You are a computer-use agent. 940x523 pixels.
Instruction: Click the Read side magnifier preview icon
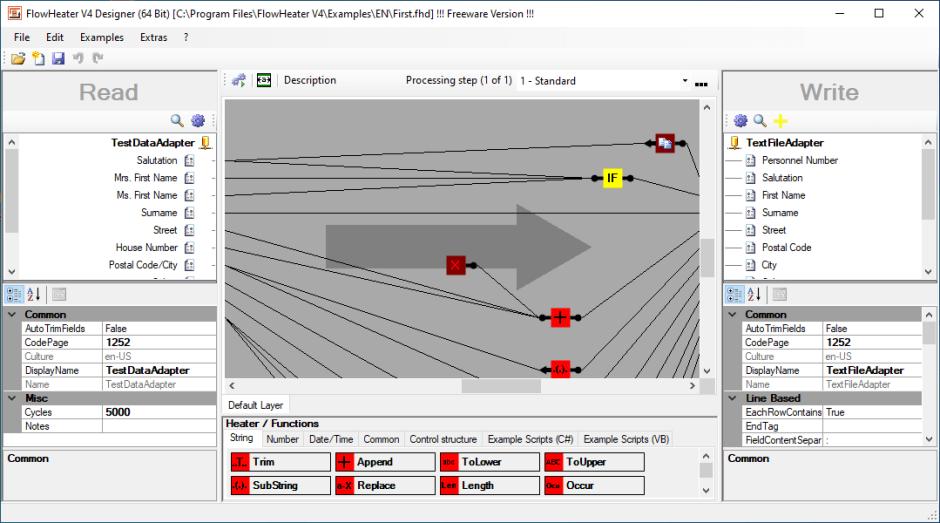(177, 121)
